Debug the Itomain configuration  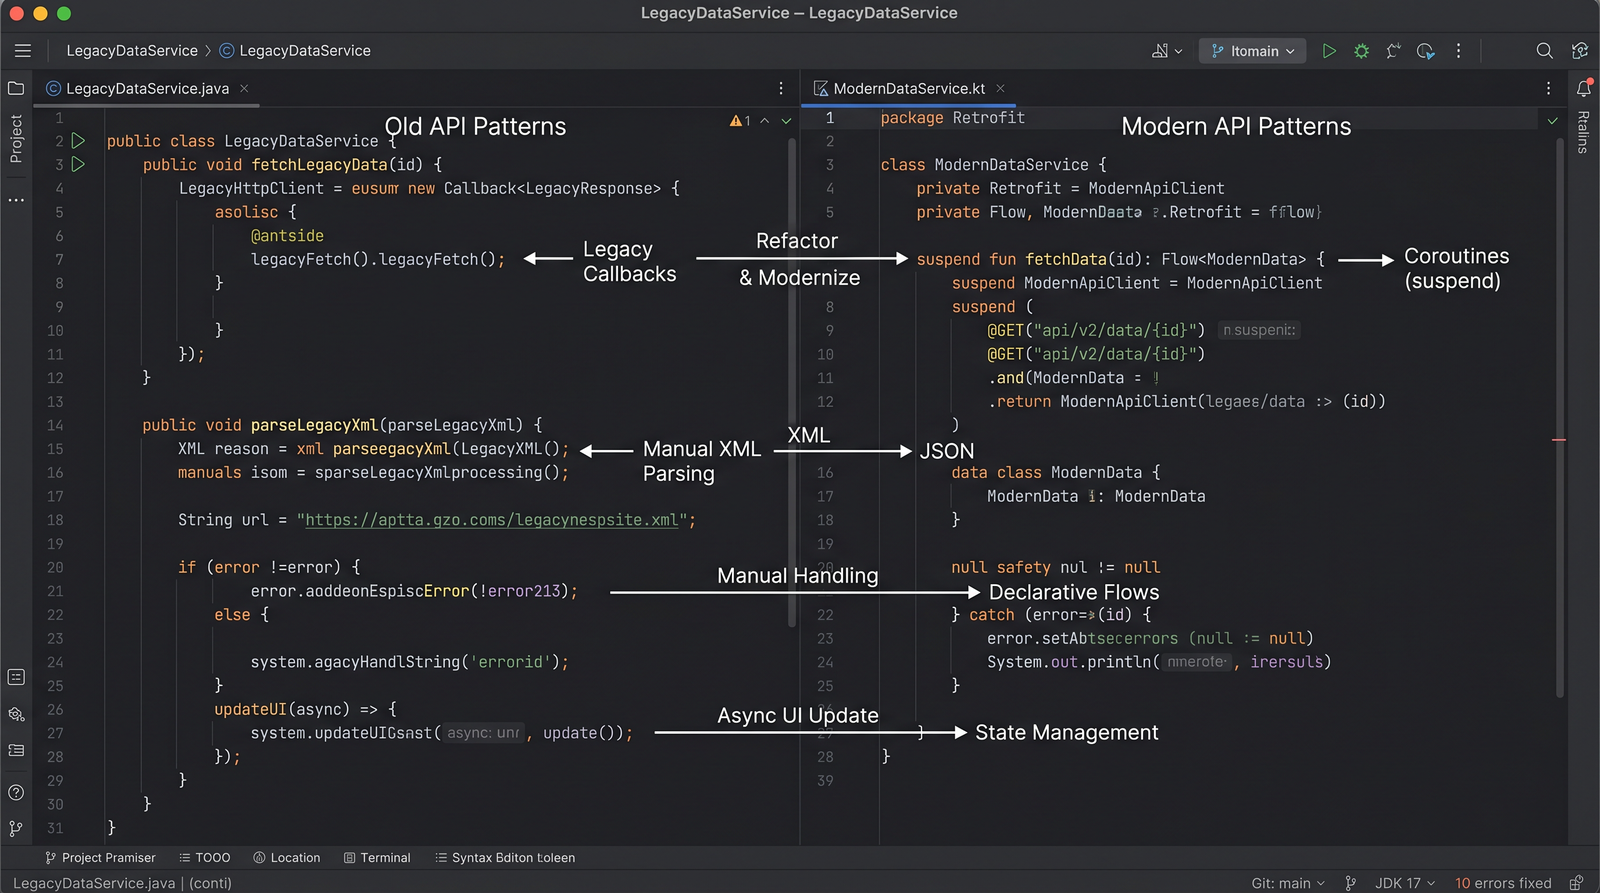pos(1361,51)
